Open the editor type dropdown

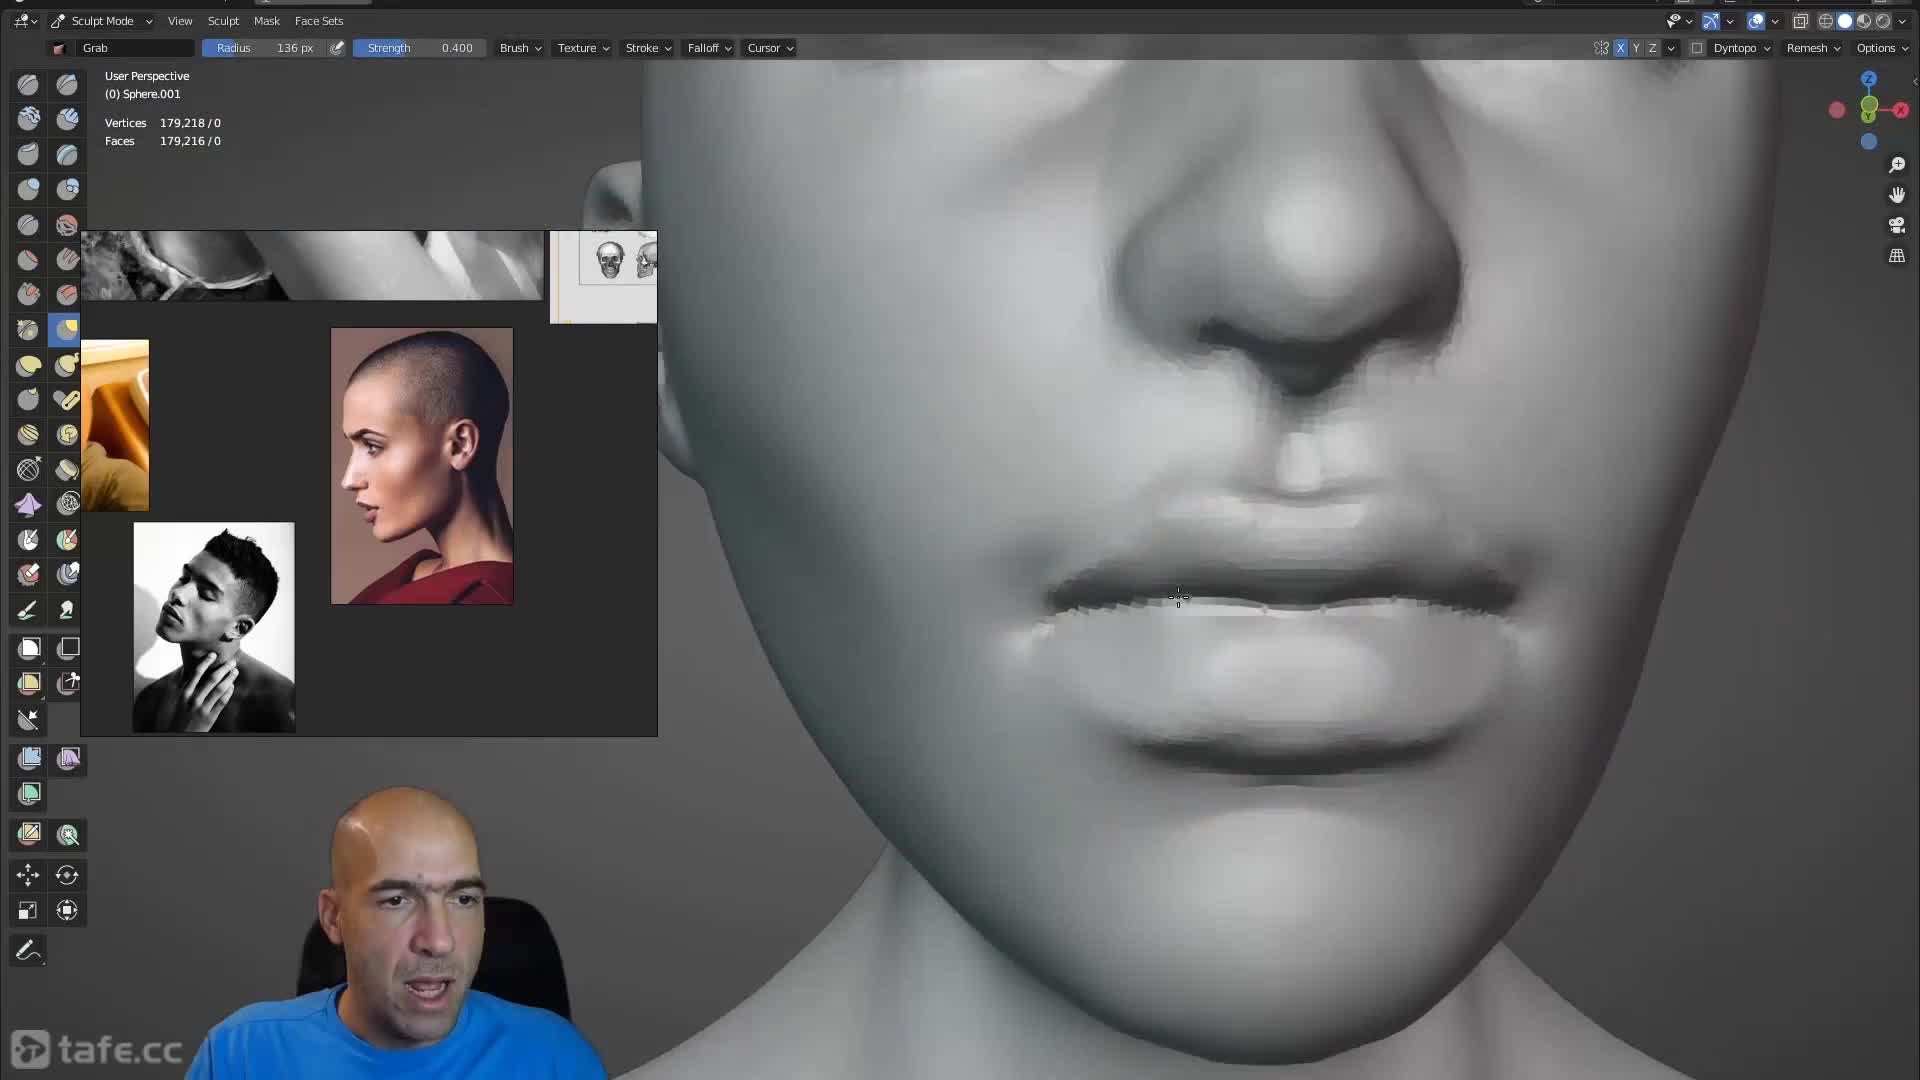pyautogui.click(x=25, y=21)
